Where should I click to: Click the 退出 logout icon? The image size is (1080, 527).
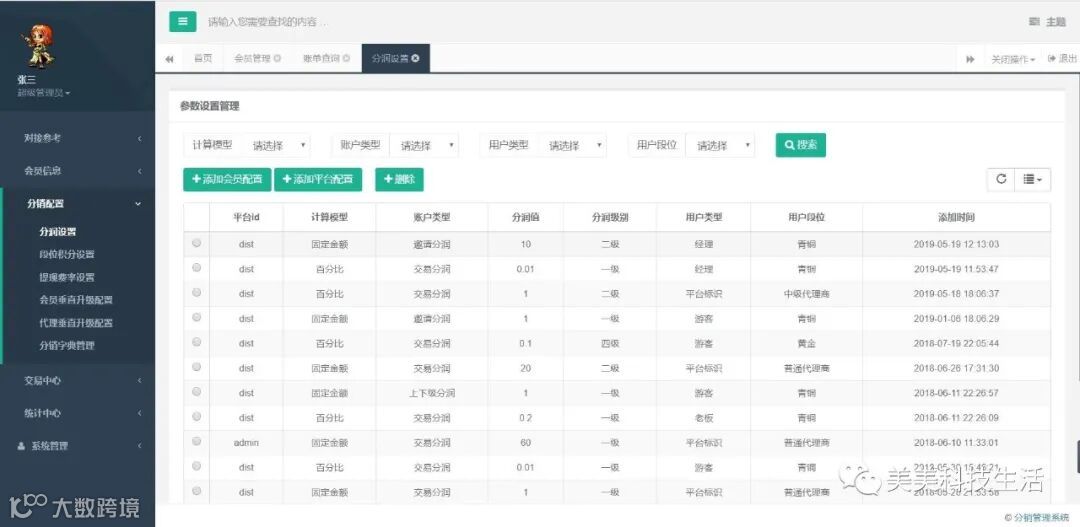(x=1052, y=59)
